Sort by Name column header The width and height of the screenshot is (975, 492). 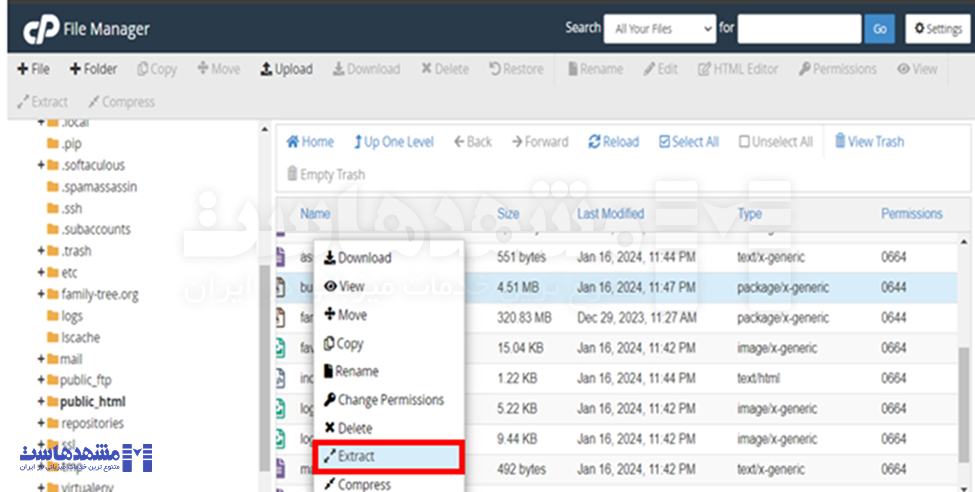tap(315, 214)
